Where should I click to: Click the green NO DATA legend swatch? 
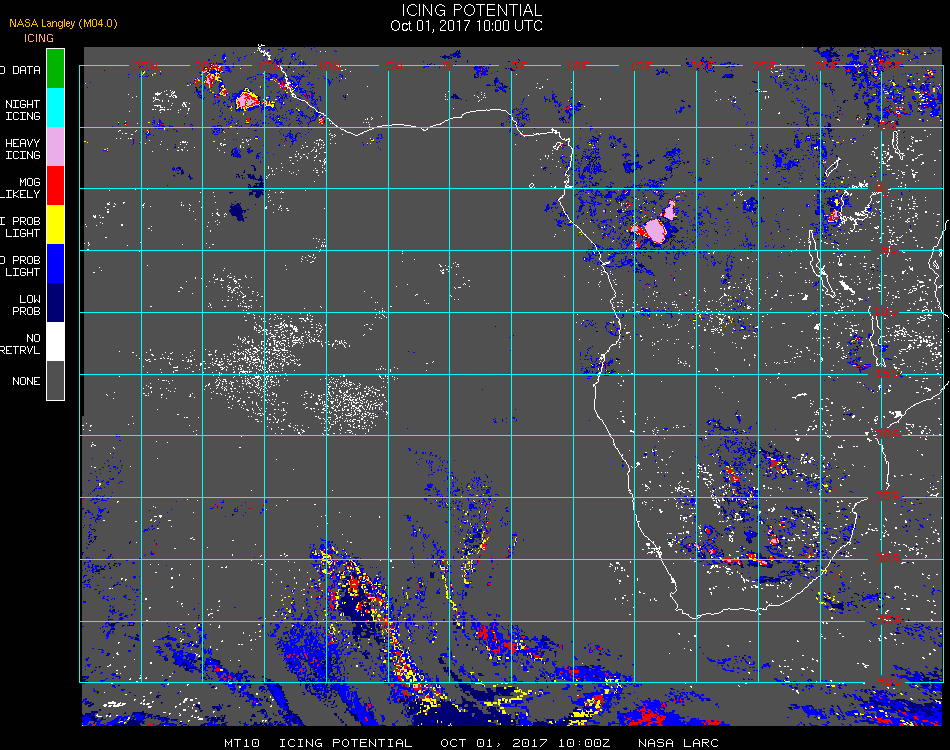55,68
